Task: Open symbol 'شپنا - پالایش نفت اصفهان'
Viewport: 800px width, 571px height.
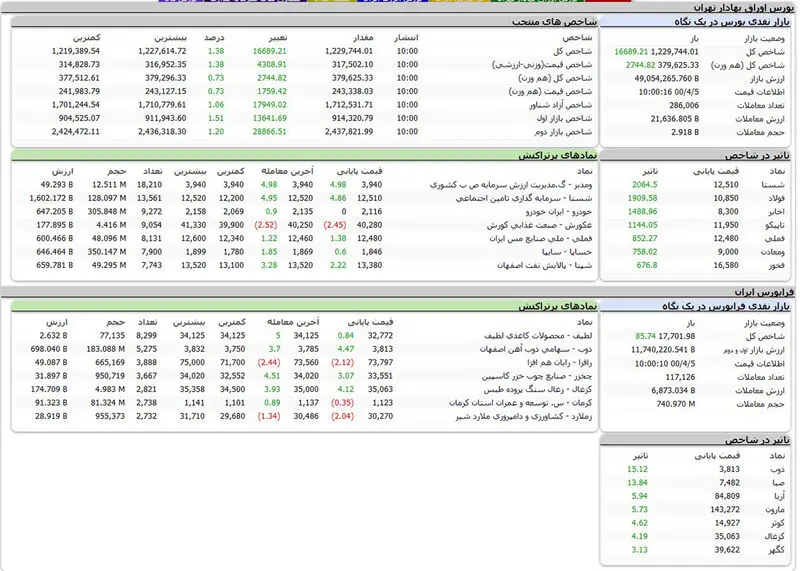Action: click(544, 265)
